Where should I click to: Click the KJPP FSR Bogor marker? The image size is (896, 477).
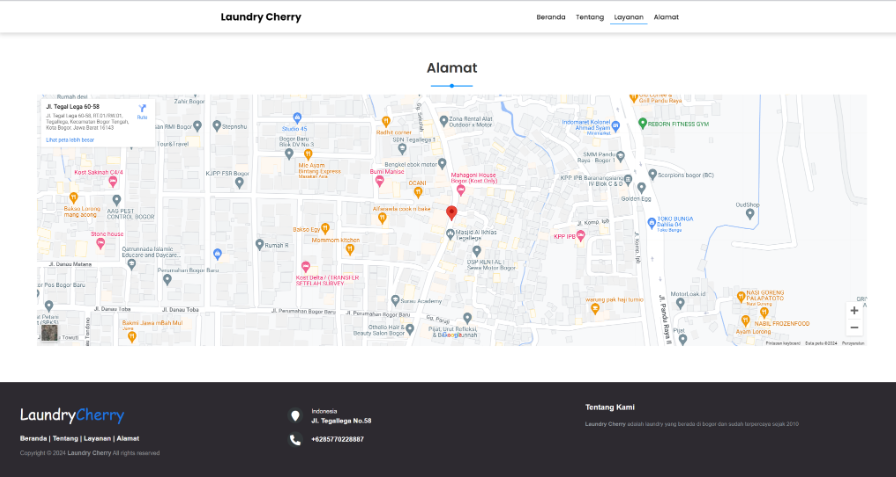239,183
